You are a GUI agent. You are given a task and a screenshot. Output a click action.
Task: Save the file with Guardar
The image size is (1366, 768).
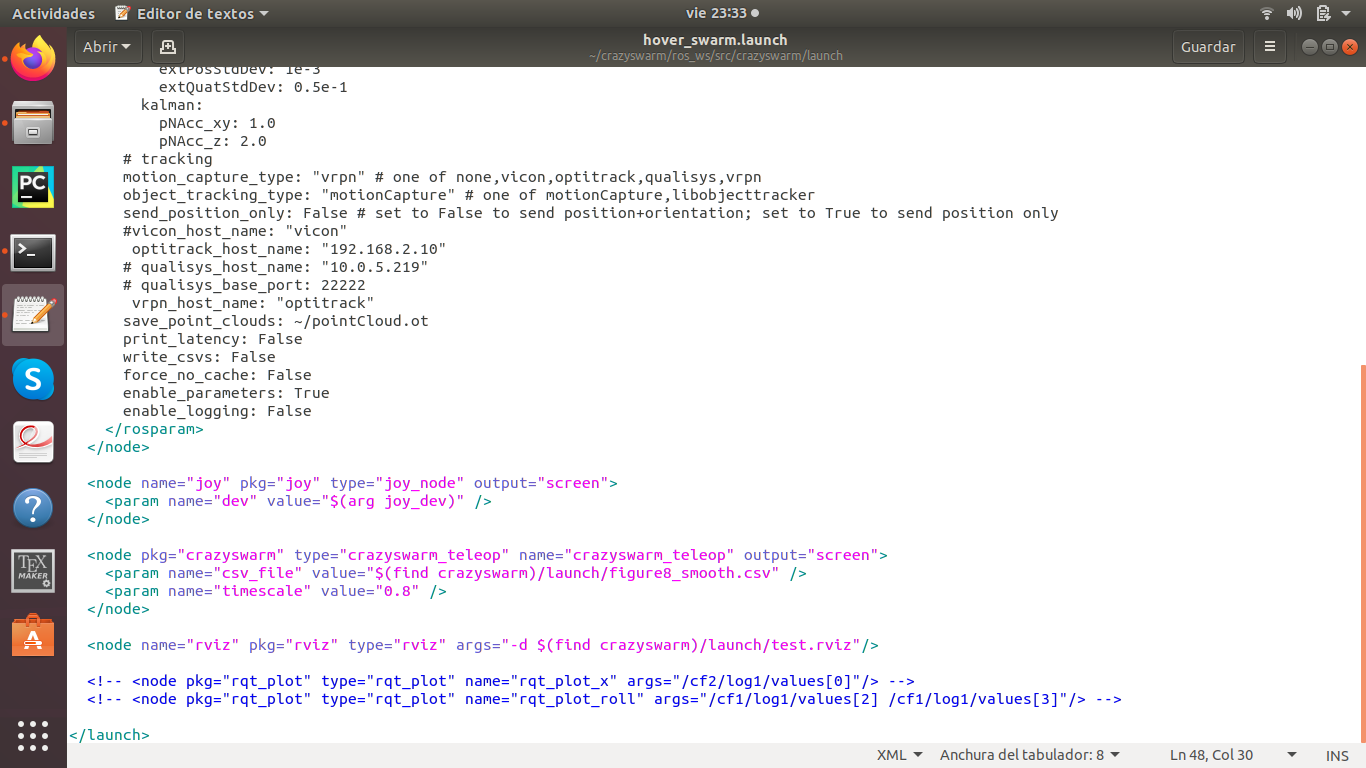(1208, 47)
